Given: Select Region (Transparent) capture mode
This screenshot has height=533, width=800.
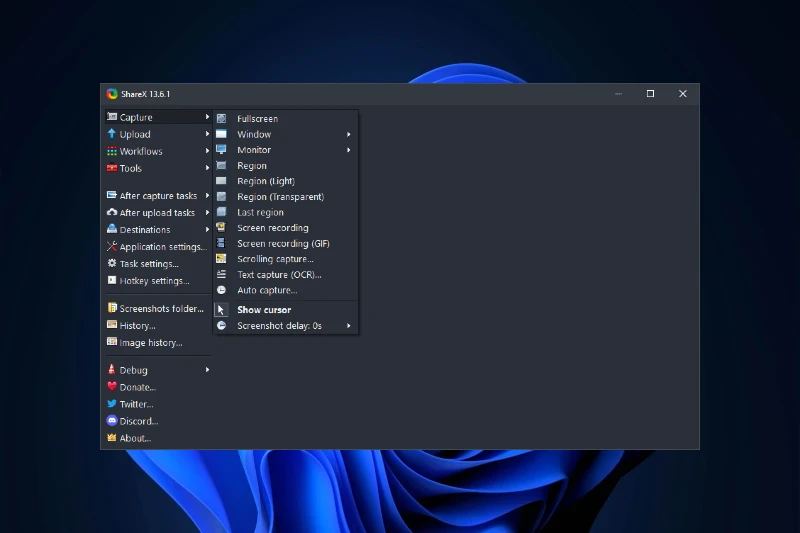Looking at the screenshot, I should [x=286, y=197].
